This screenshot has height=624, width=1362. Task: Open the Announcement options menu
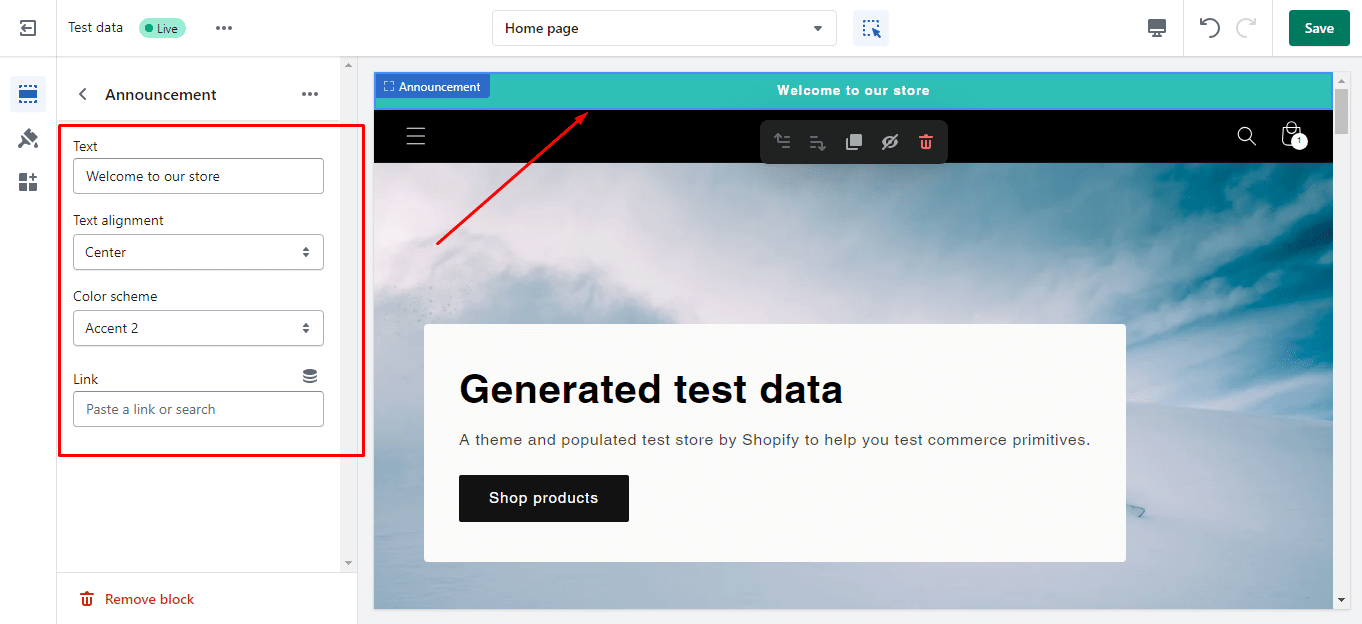click(310, 93)
